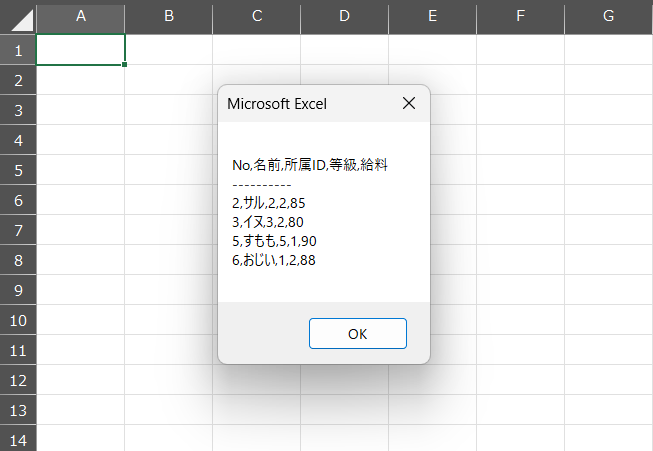653x451 pixels.
Task: Close the Microsoft Excel message box
Action: coord(409,103)
